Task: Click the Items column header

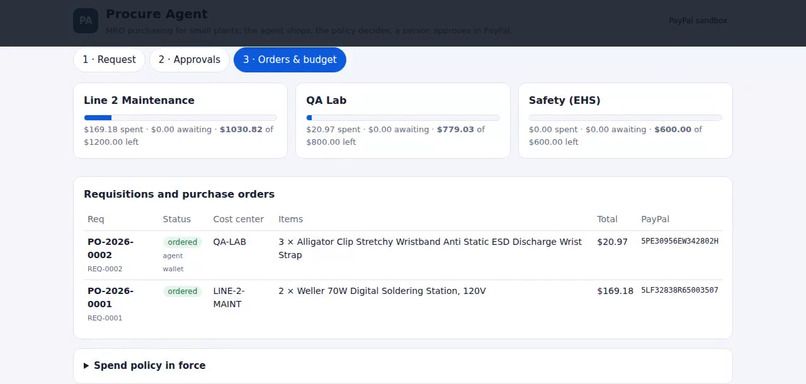Action: (290, 219)
